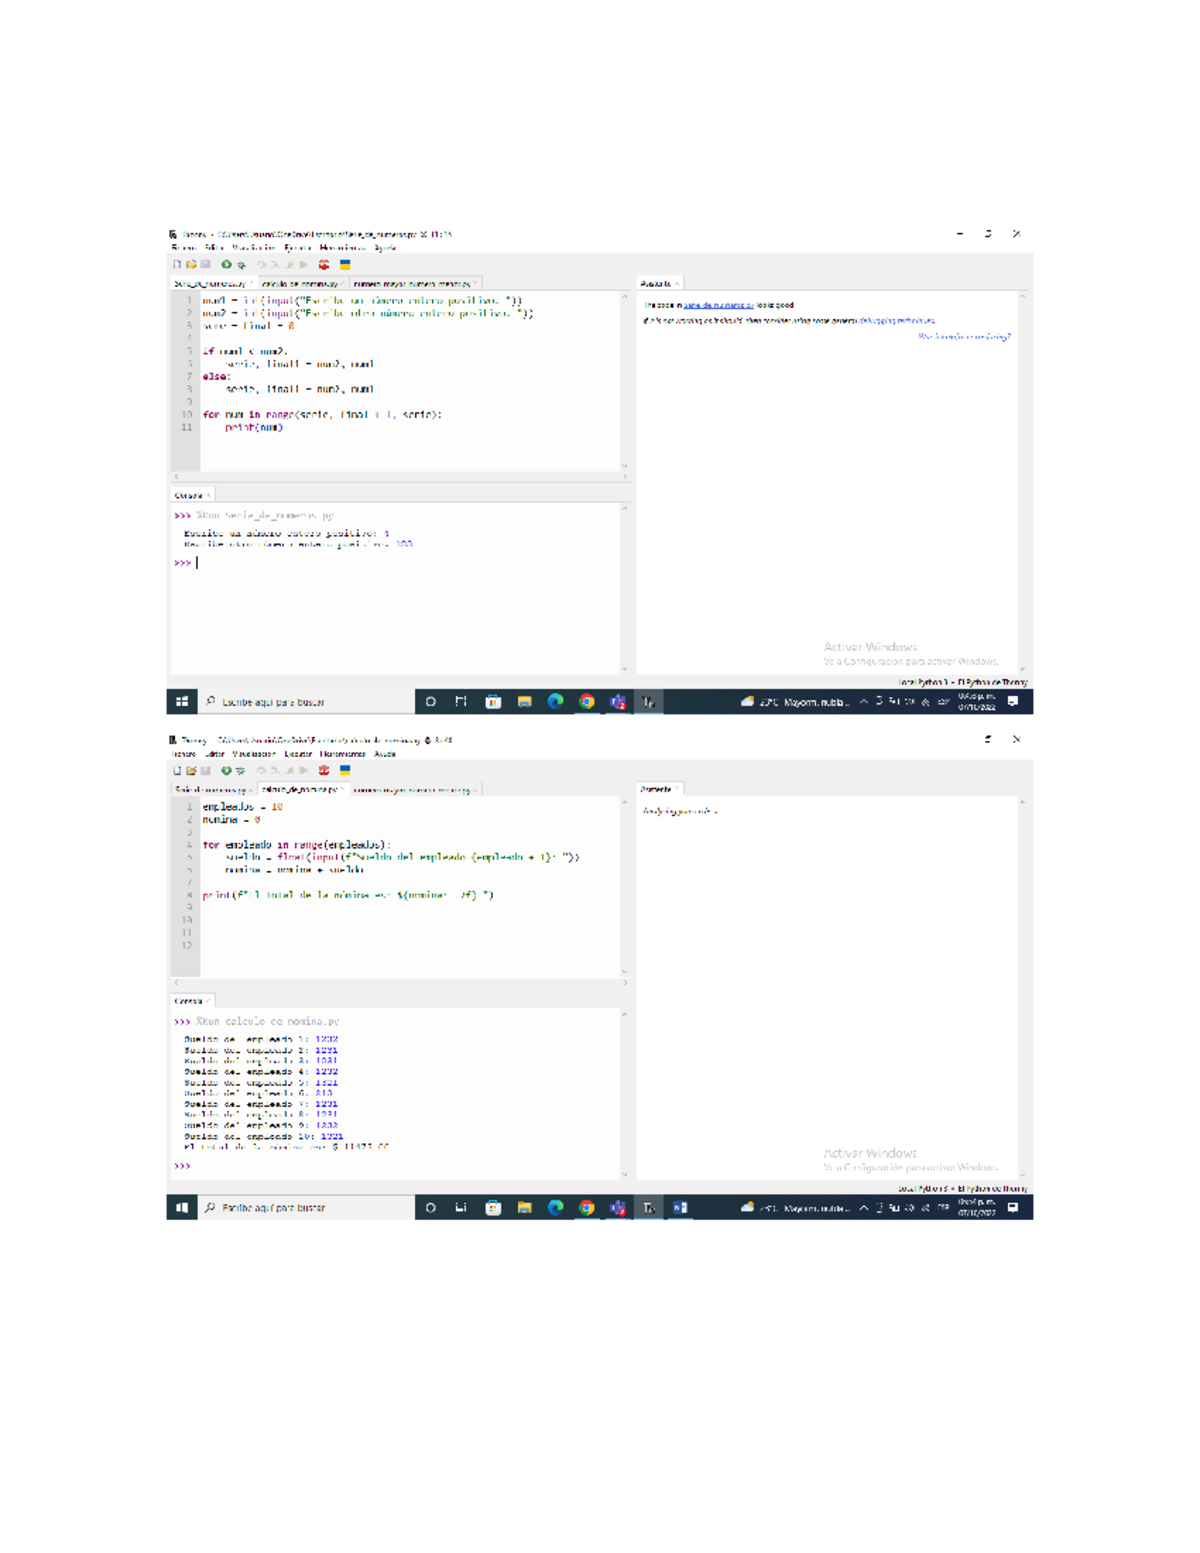Open the debugging techniques link in Asistente

click(x=895, y=321)
